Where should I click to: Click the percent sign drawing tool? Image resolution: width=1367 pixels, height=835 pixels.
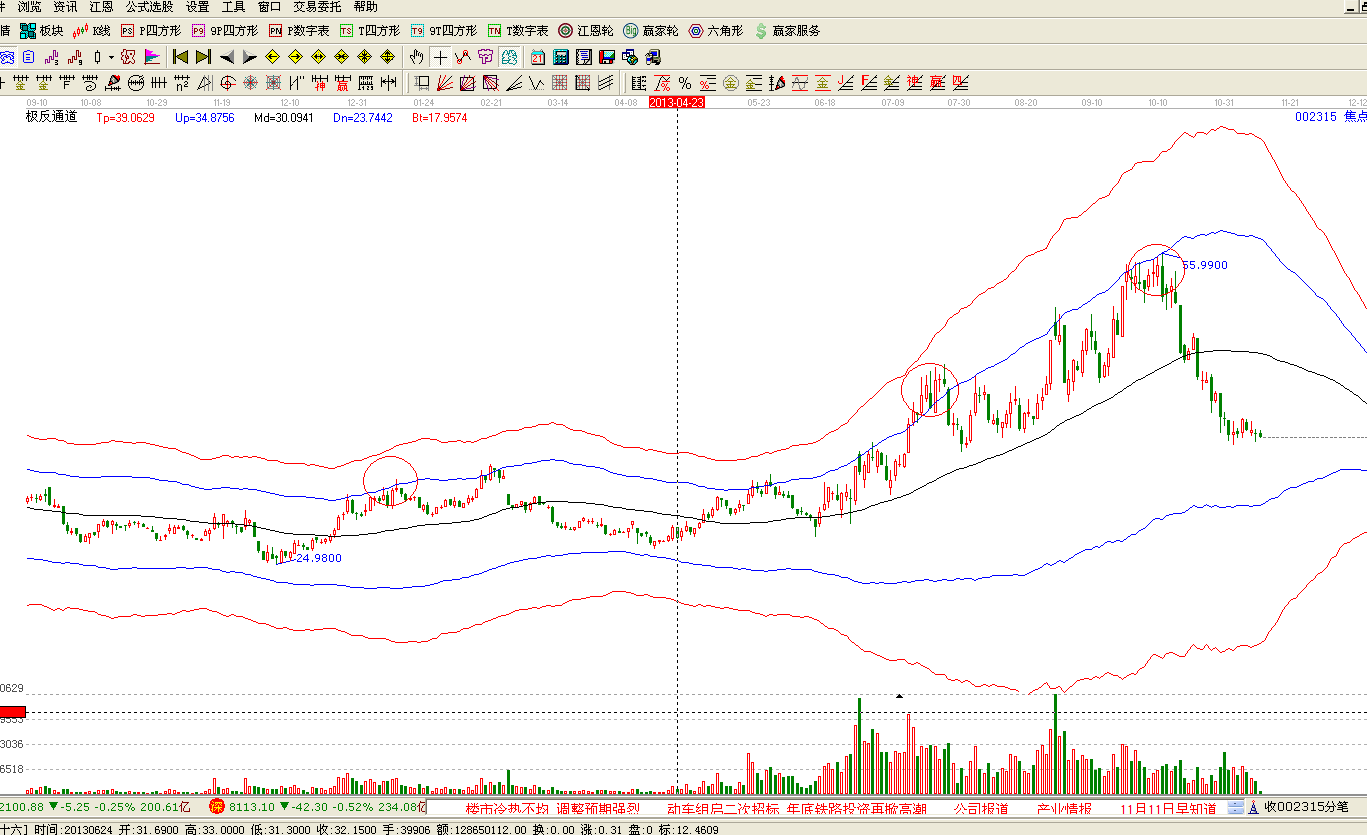[x=685, y=83]
